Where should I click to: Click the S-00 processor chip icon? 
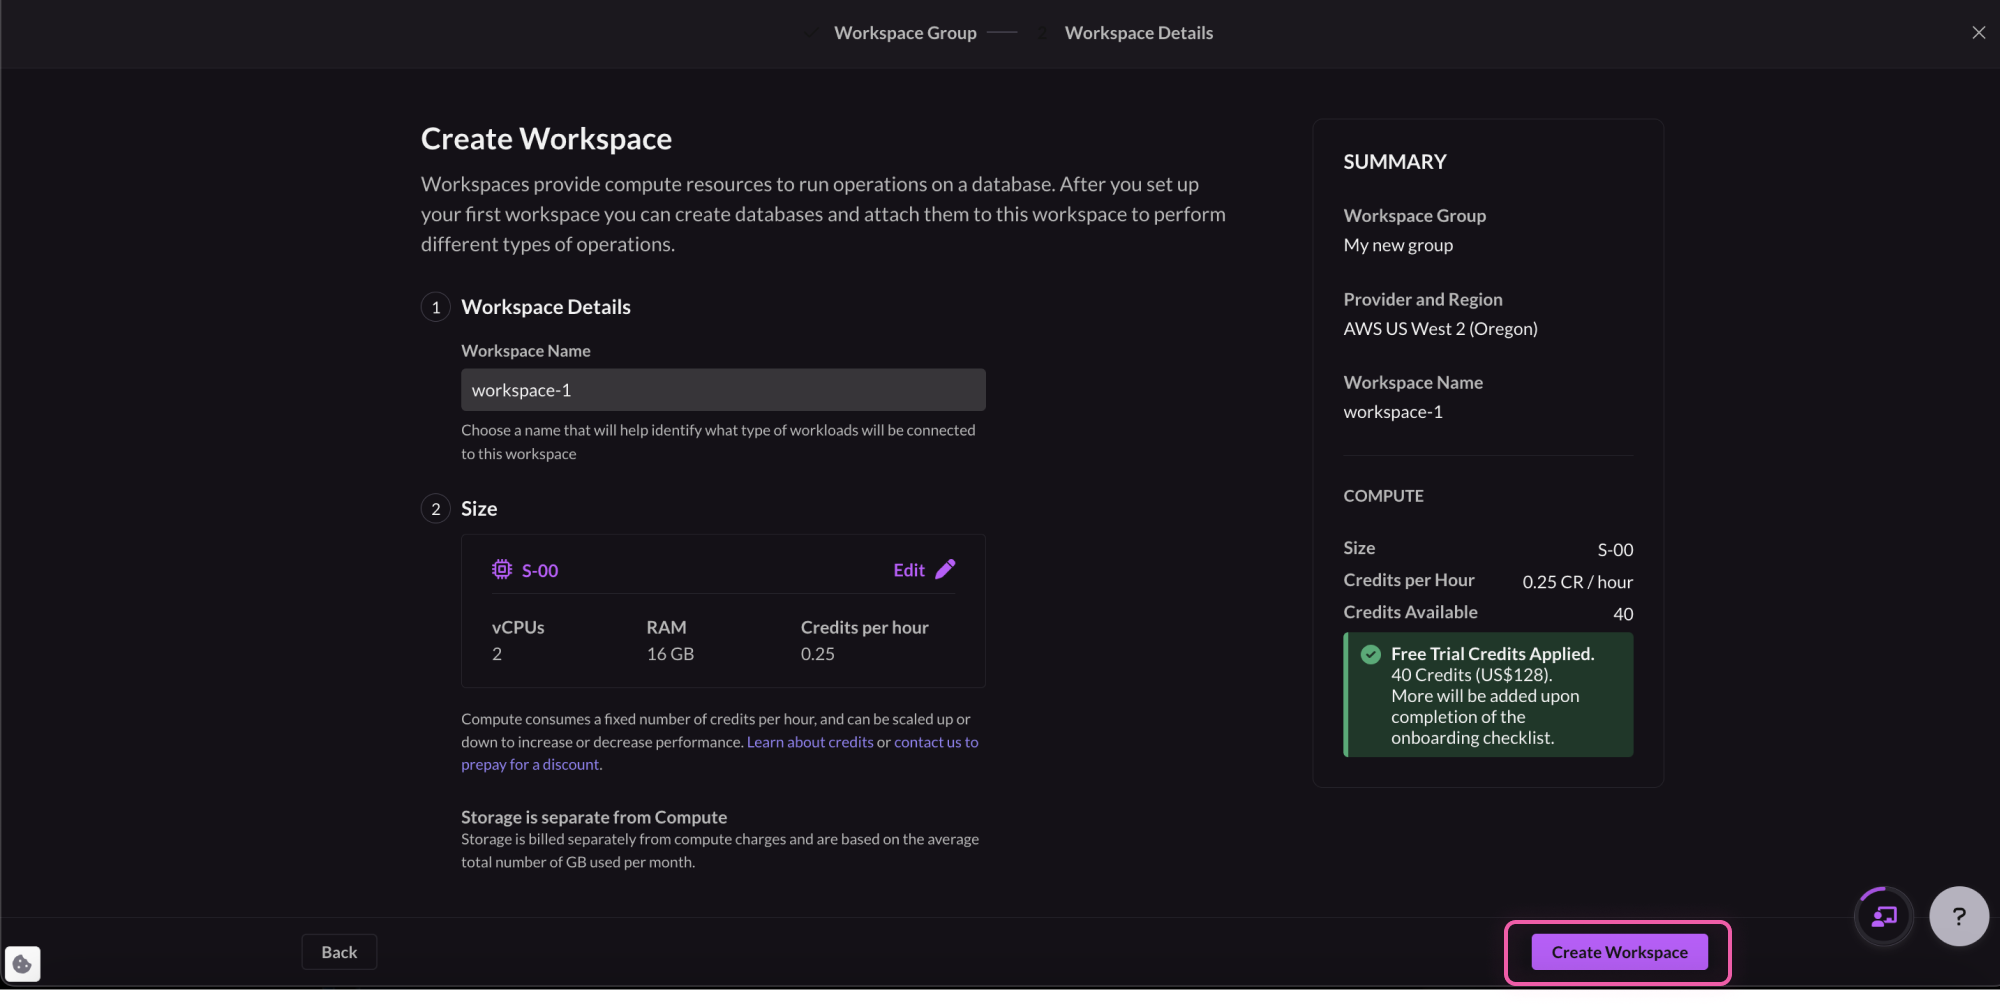(x=502, y=569)
